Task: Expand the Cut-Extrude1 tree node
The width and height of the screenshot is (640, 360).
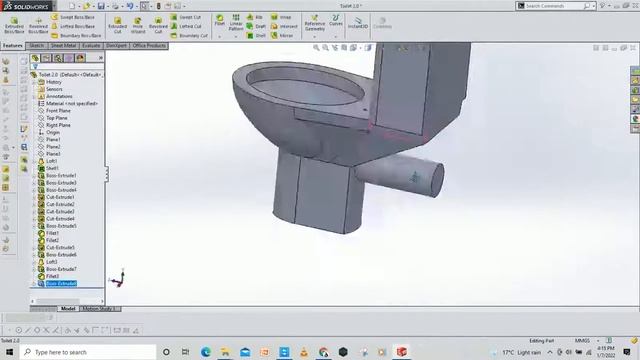Action: click(x=34, y=197)
